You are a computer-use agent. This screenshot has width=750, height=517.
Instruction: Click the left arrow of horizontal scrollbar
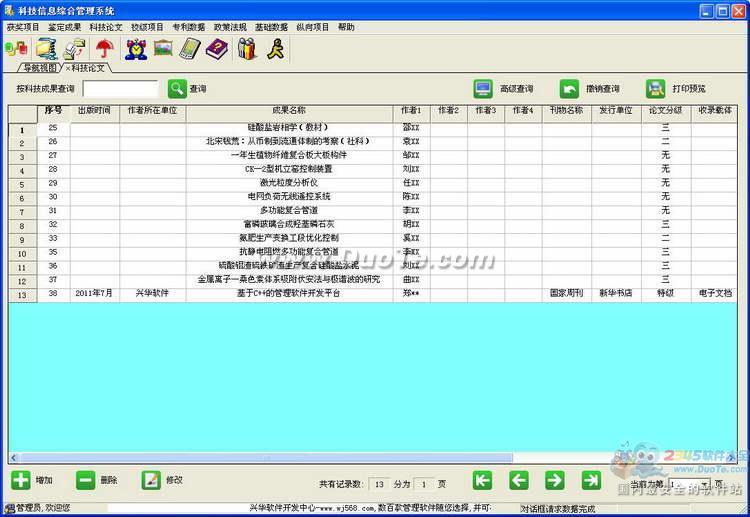(x=13, y=458)
